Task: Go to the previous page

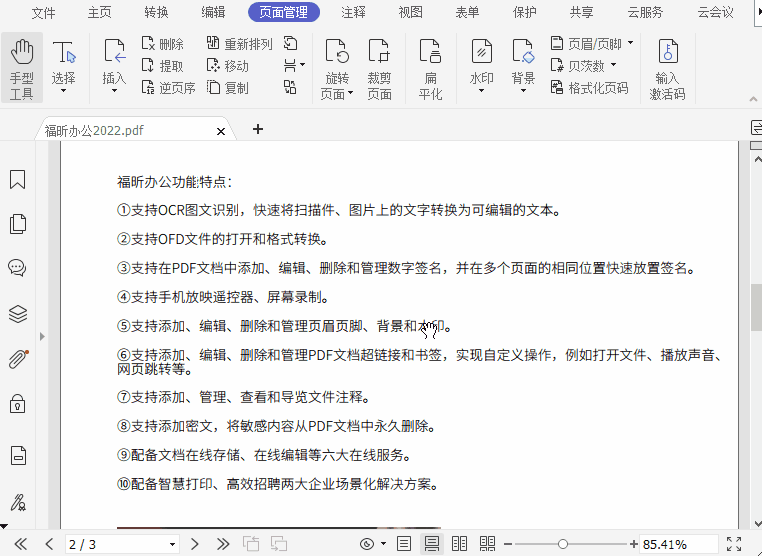Action: pyautogui.click(x=49, y=544)
